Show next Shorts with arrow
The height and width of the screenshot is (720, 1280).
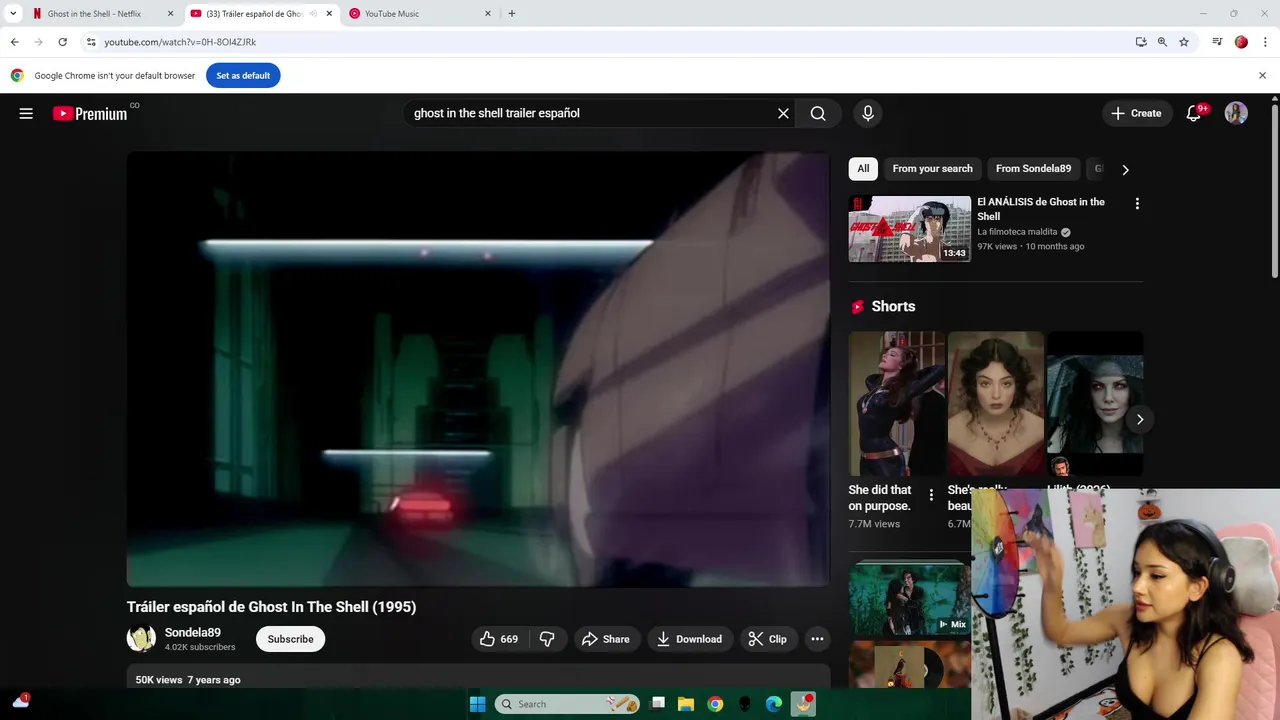1139,419
